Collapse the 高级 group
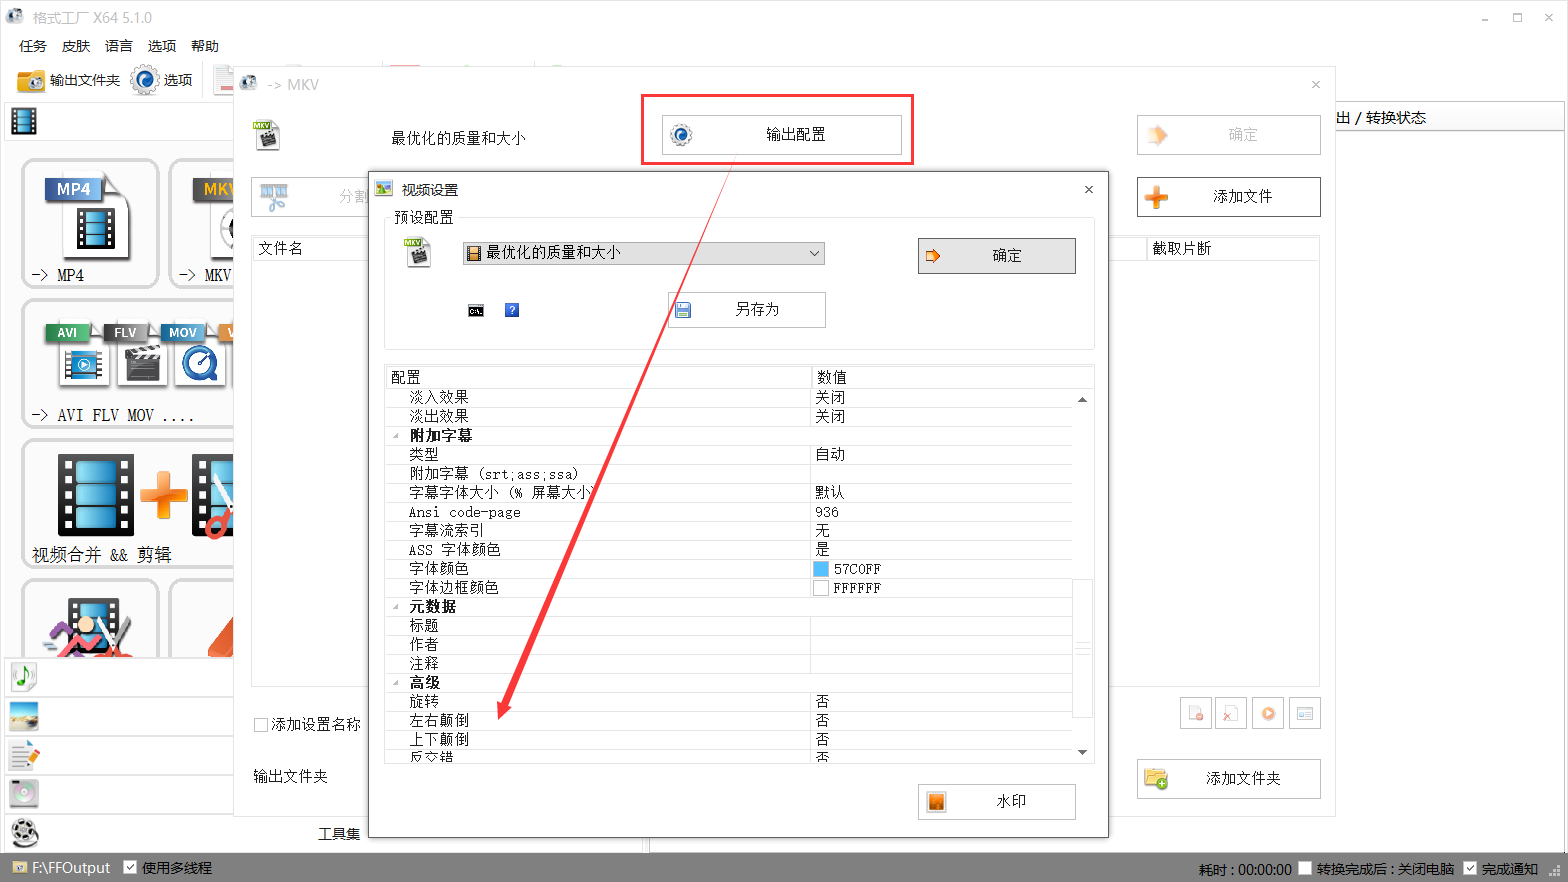 click(x=396, y=683)
